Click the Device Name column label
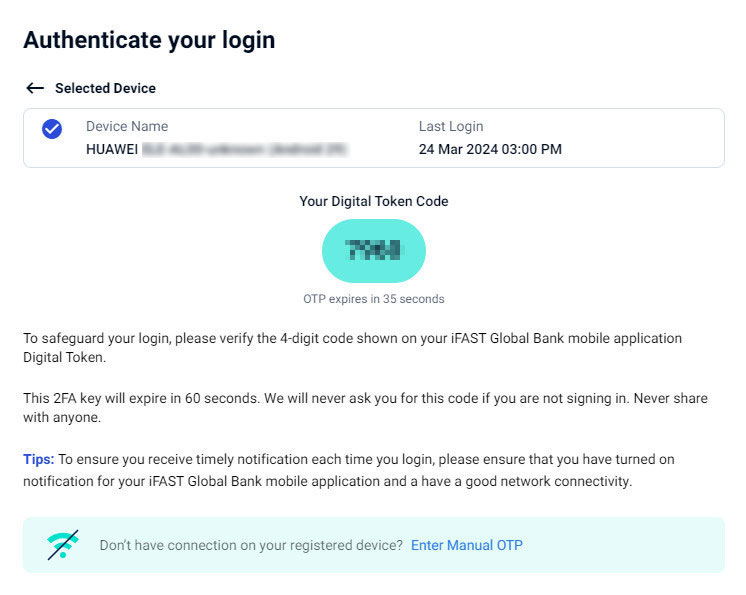 point(127,127)
